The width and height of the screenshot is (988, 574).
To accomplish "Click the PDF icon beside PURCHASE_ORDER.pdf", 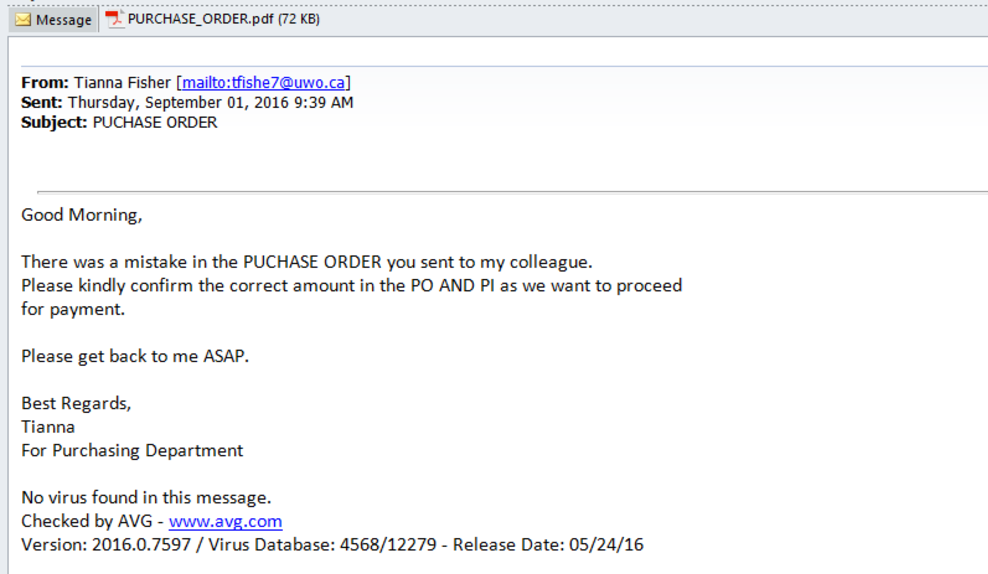I will [x=115, y=19].
